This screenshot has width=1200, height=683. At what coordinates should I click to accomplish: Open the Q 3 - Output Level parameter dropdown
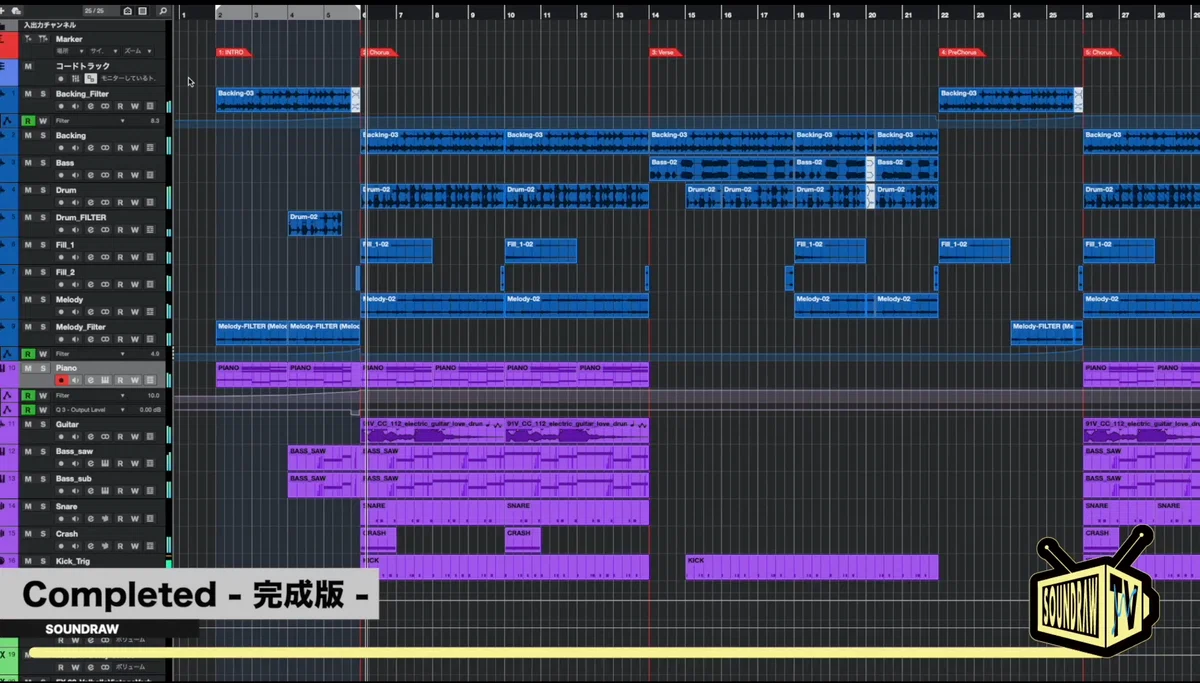tap(124, 409)
